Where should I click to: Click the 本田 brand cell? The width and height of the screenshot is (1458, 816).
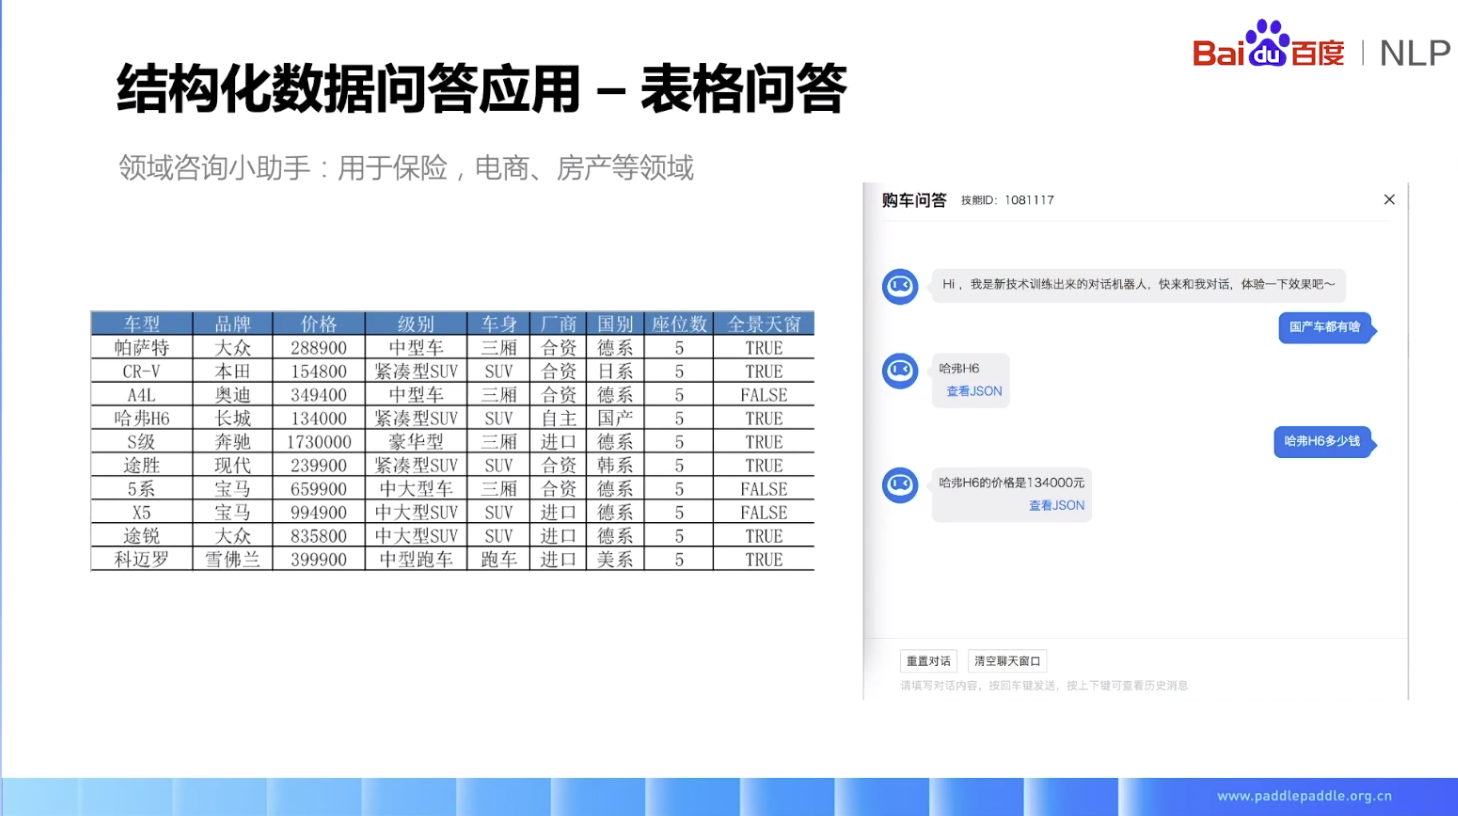click(x=233, y=371)
